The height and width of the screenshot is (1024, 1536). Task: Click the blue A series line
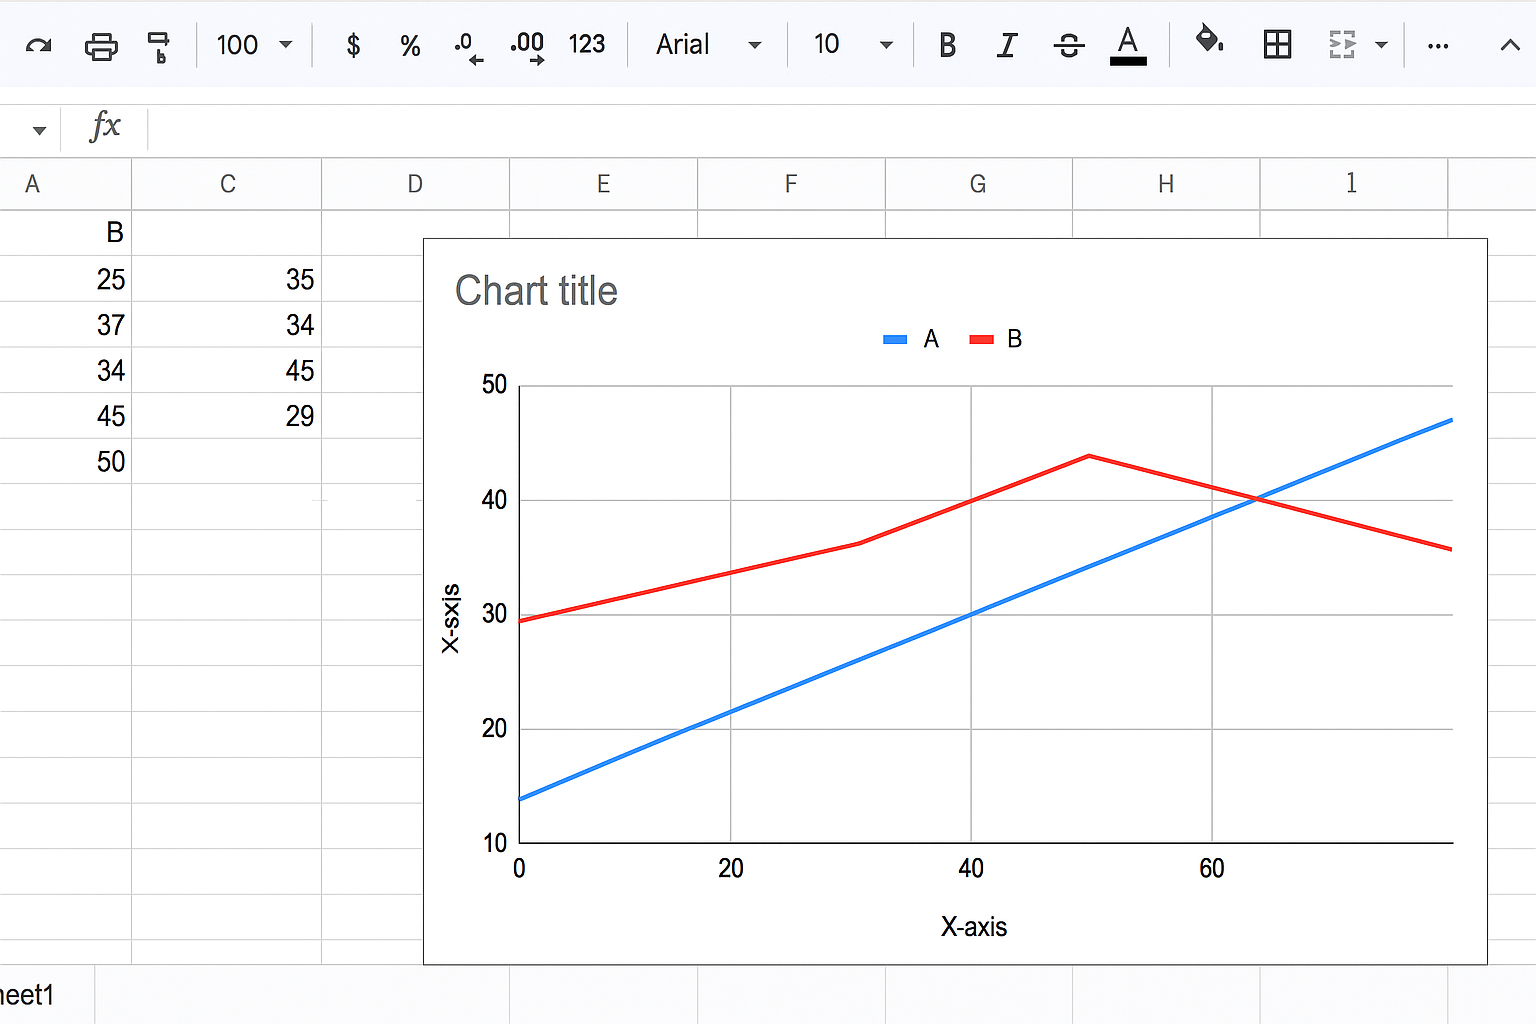(x=970, y=615)
